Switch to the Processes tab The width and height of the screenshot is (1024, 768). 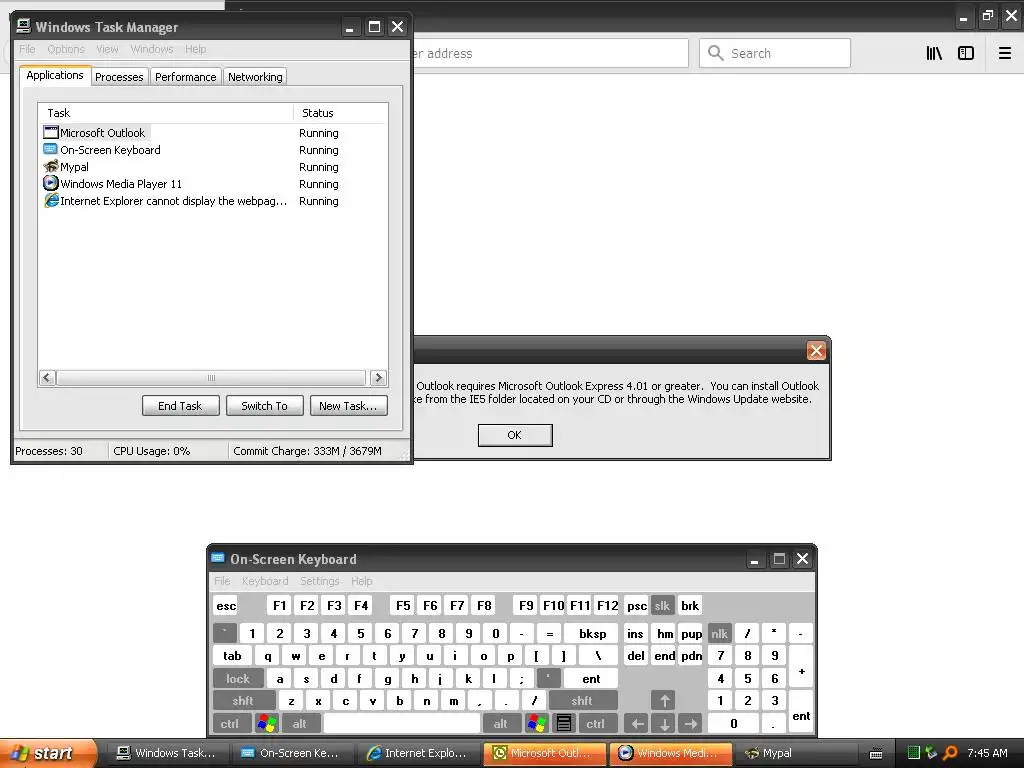pos(120,77)
